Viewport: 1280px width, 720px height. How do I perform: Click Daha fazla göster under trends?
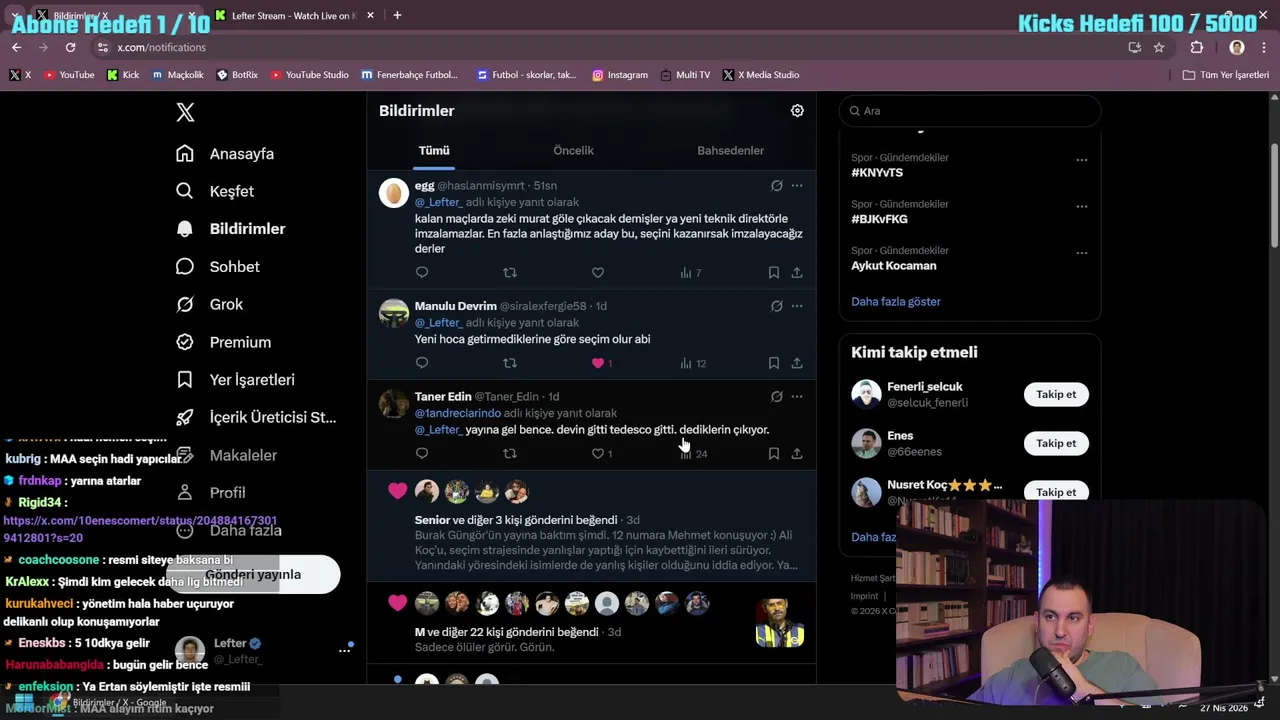(x=896, y=301)
